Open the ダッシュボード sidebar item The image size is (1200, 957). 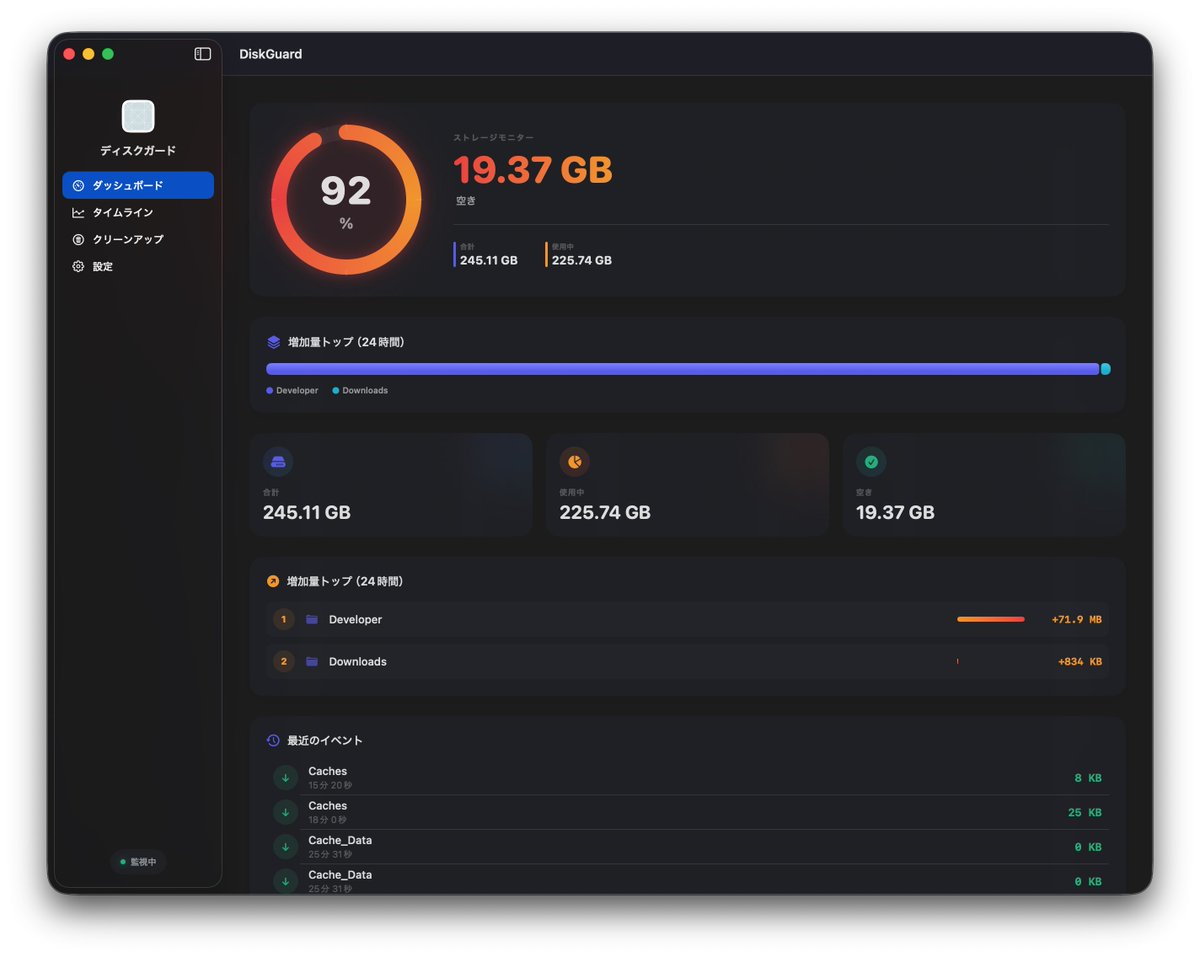pos(138,185)
